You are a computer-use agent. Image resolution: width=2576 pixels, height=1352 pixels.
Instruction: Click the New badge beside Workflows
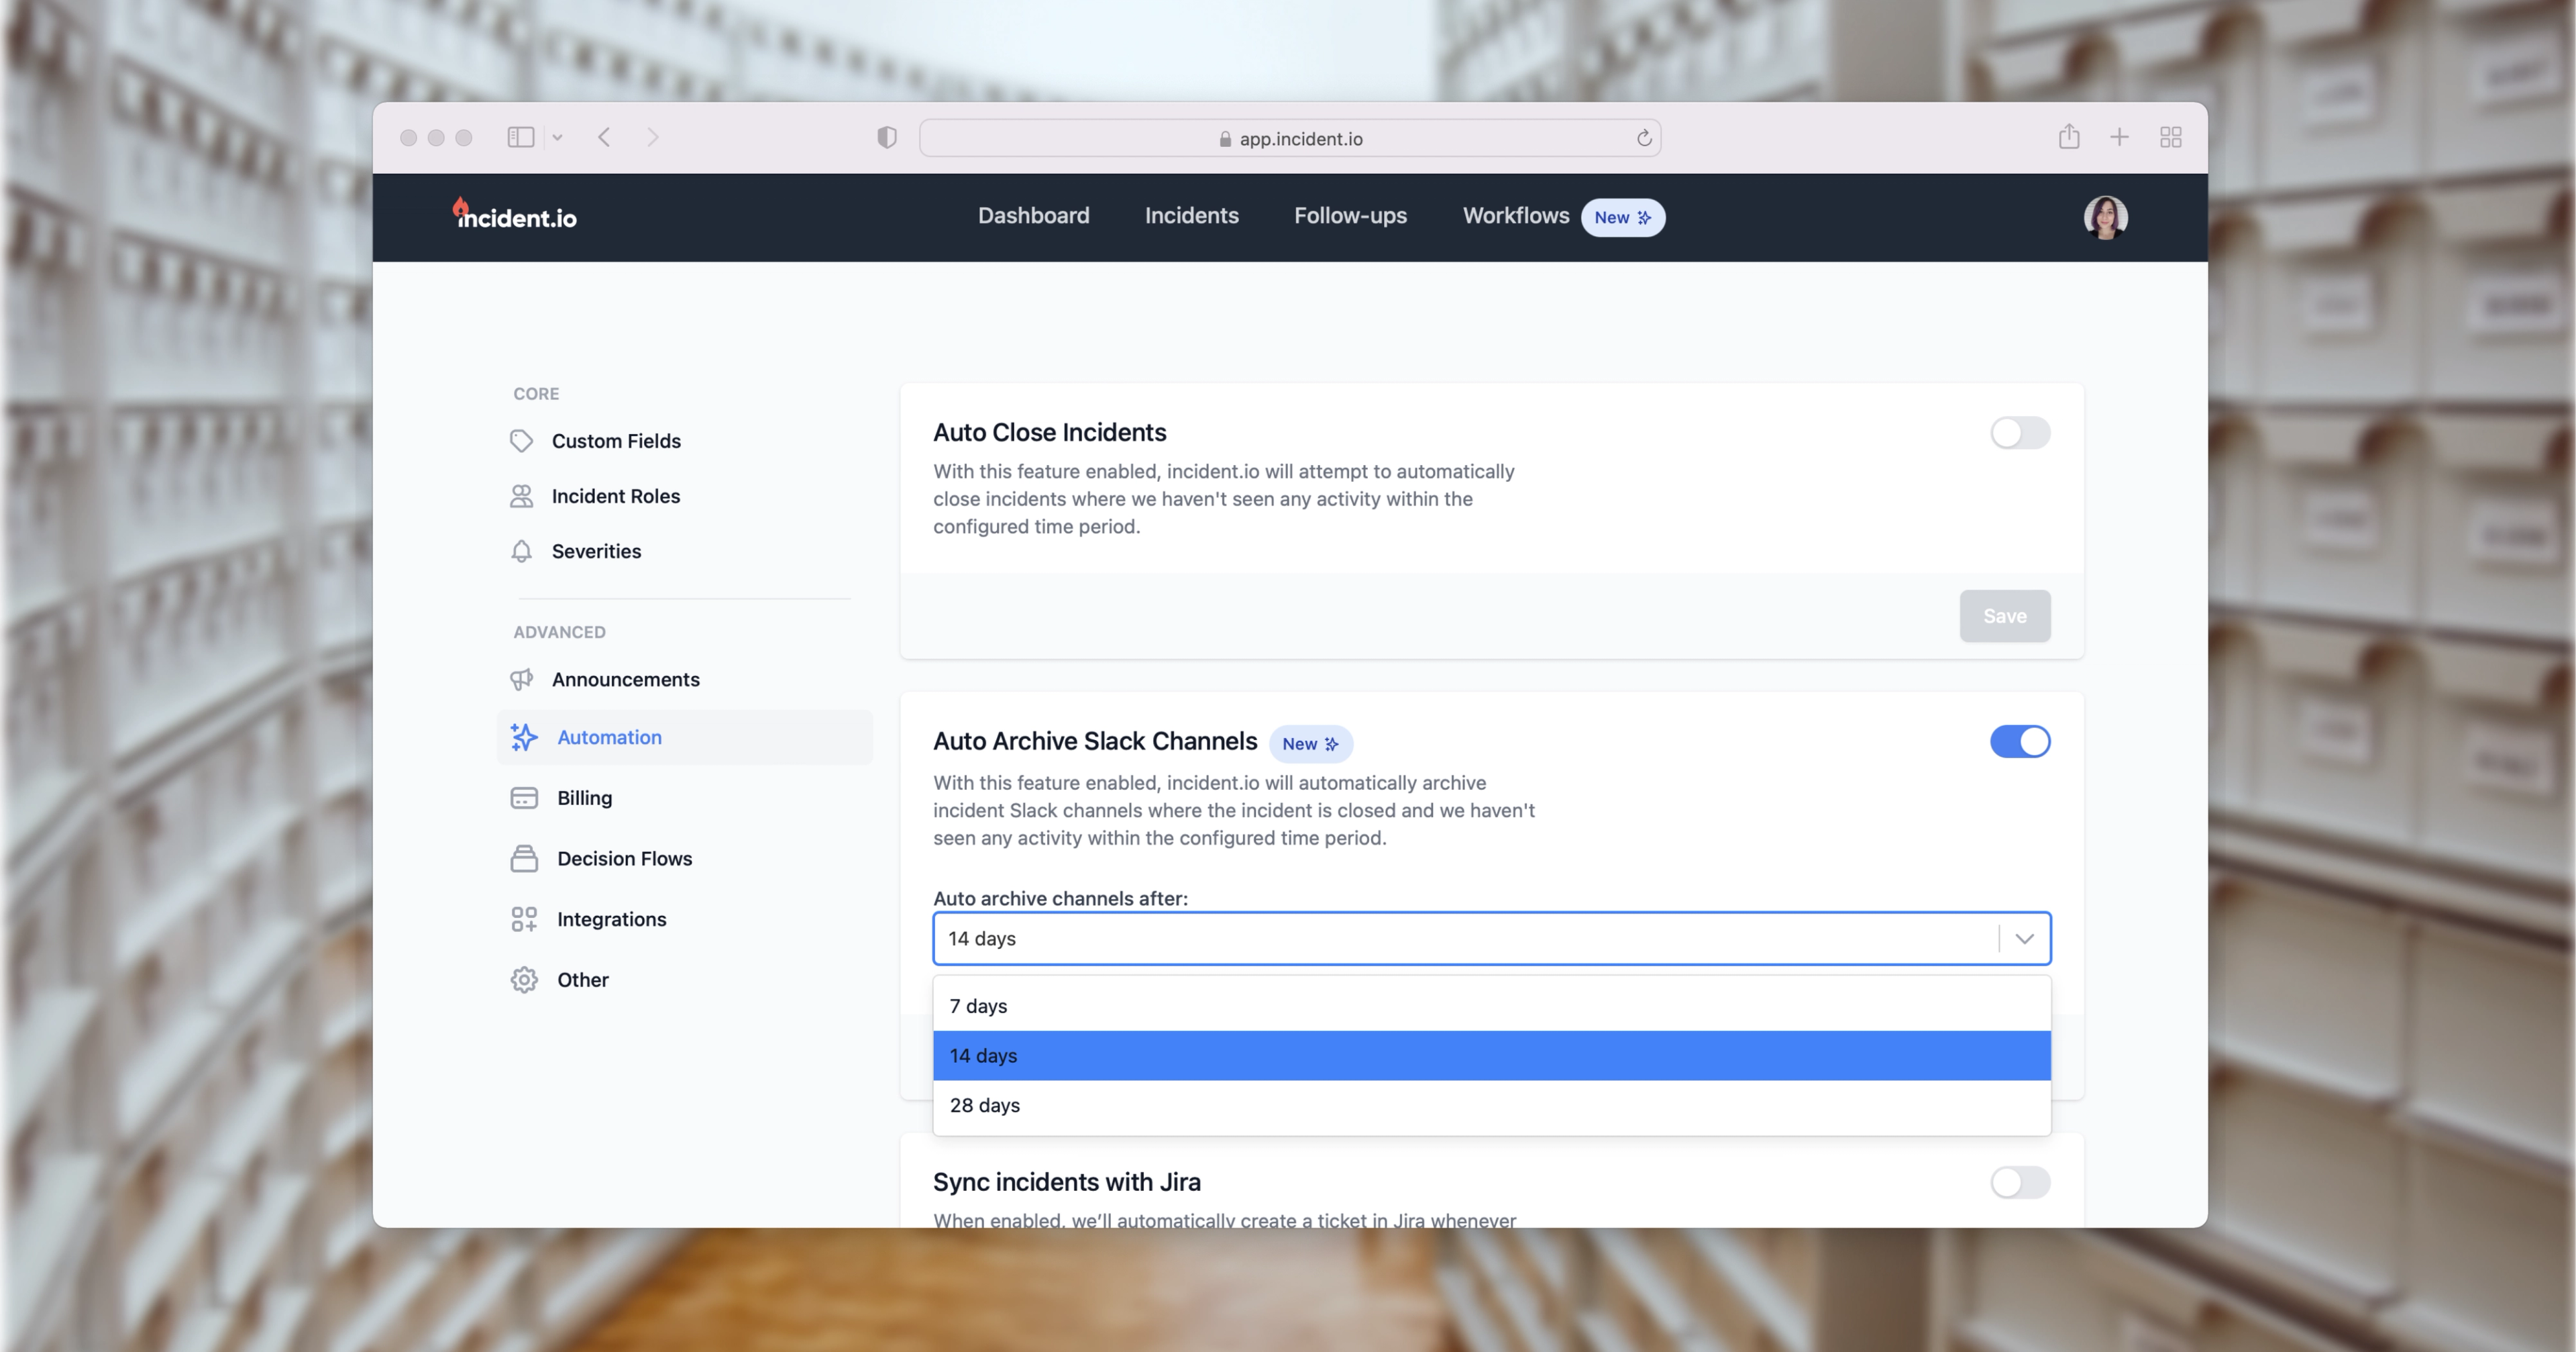[1622, 217]
